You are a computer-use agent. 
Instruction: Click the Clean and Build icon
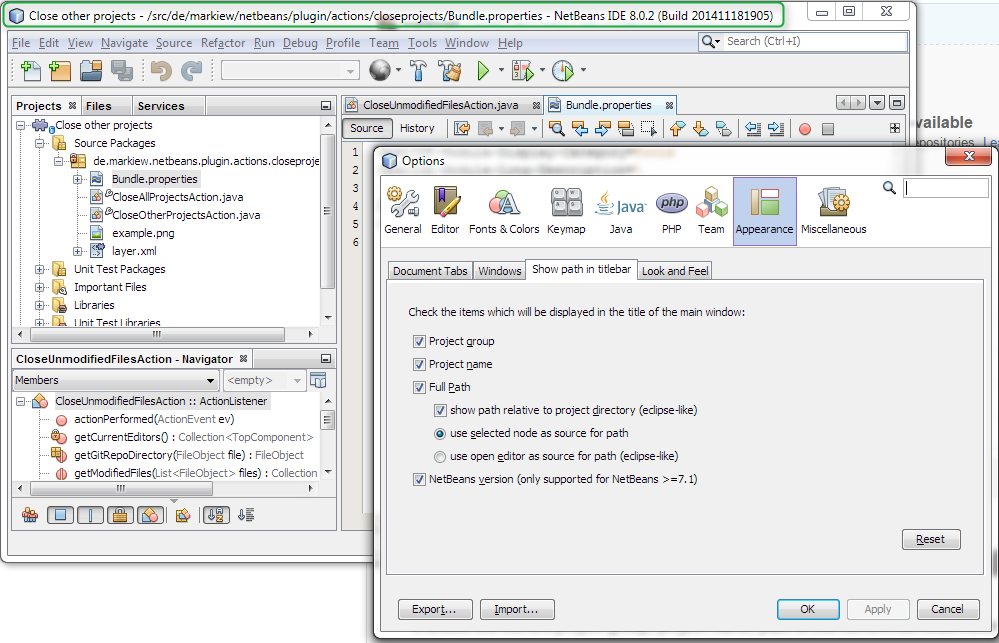click(x=450, y=70)
